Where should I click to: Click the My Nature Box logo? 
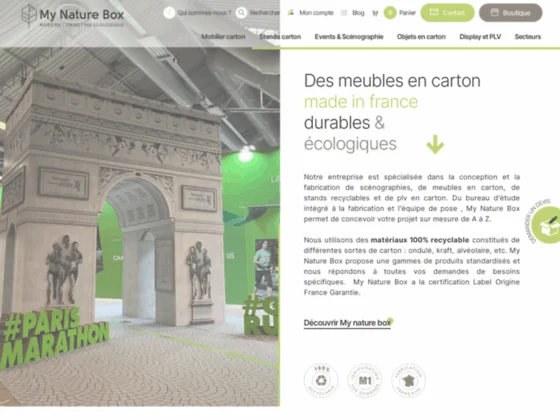(73, 16)
